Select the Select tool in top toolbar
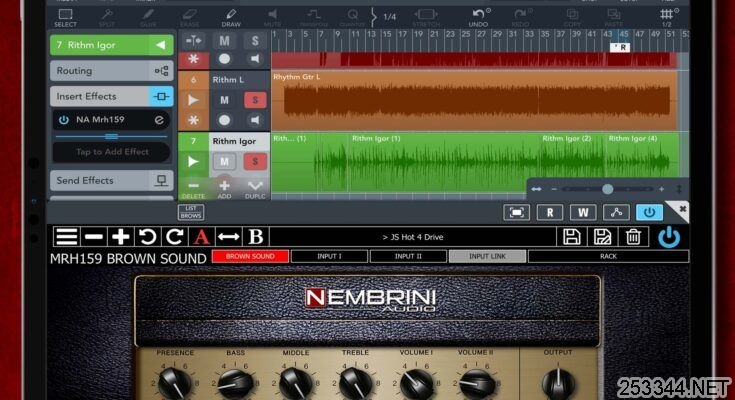Viewport: 735px width, 400px height. [x=65, y=18]
